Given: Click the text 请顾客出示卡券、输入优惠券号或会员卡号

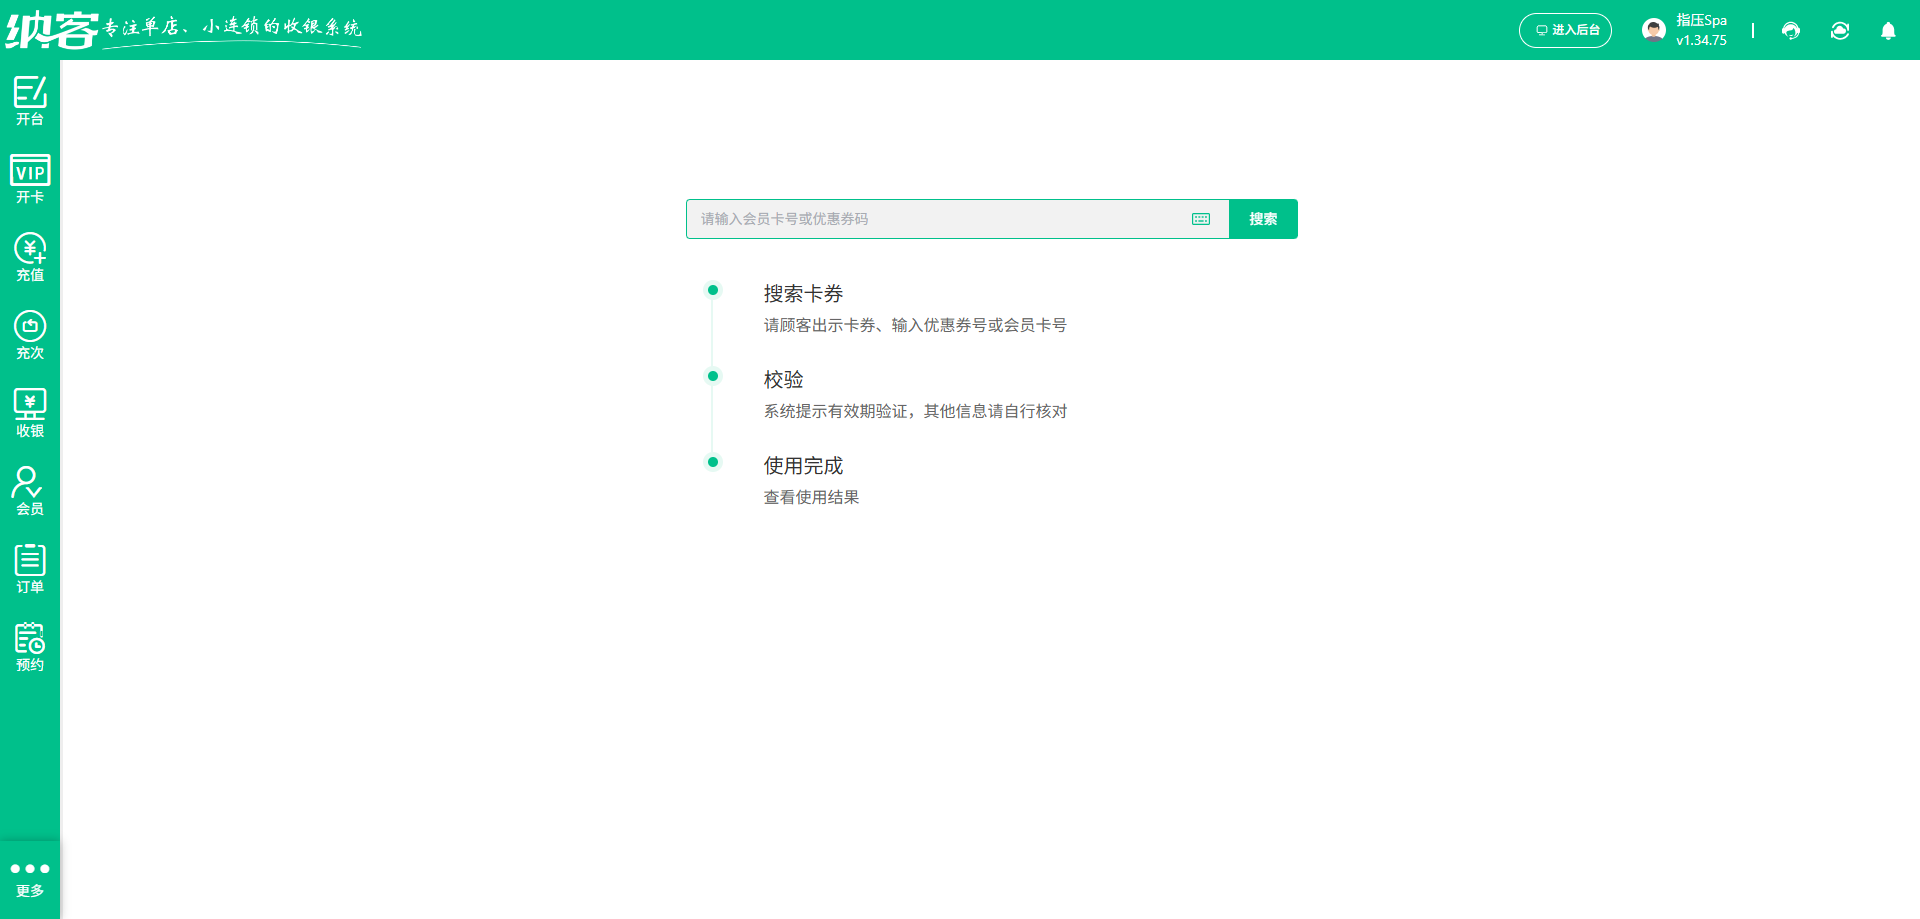Looking at the screenshot, I should (915, 325).
